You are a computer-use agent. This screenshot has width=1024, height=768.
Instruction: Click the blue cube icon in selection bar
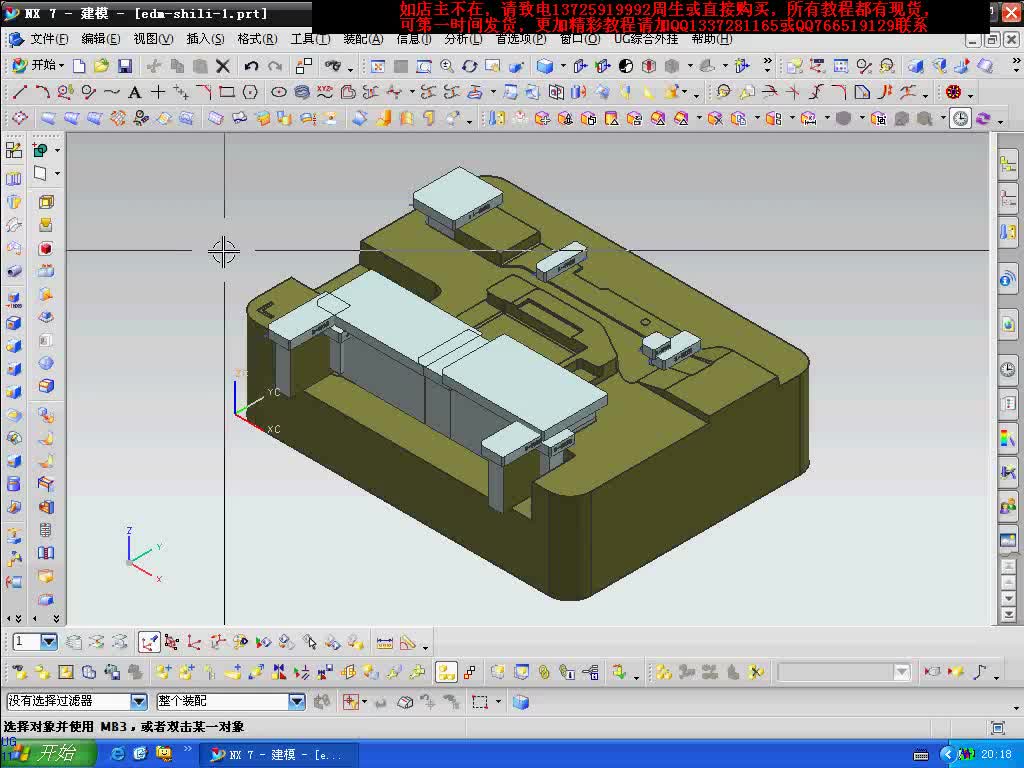tap(520, 703)
